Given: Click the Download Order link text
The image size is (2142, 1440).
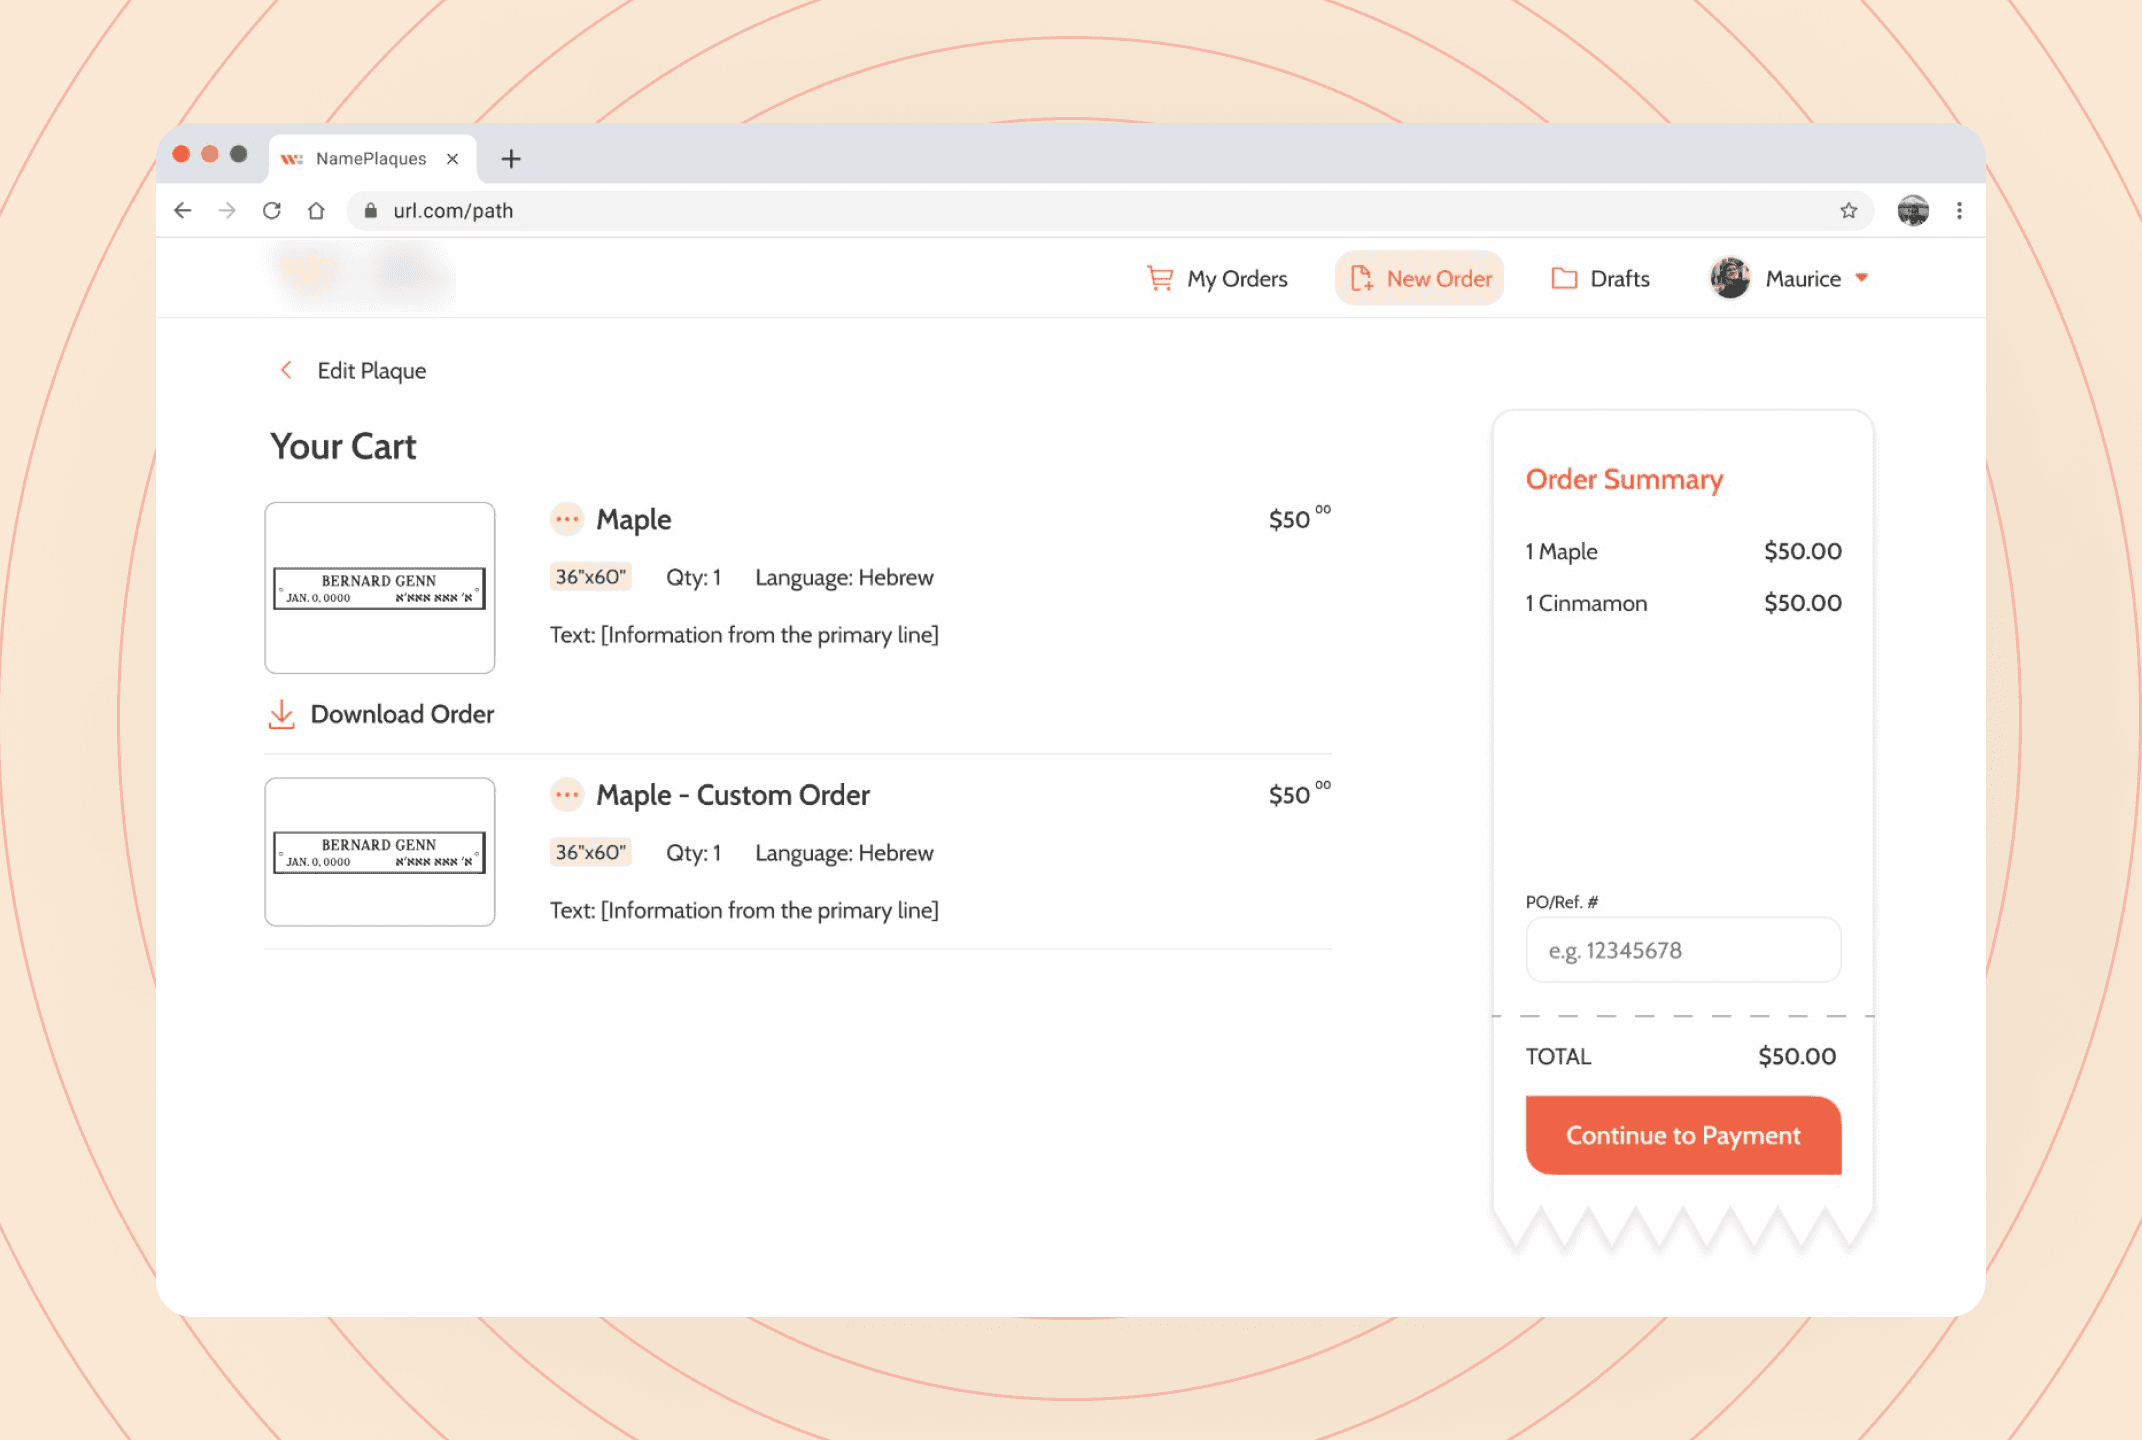Looking at the screenshot, I should [402, 714].
